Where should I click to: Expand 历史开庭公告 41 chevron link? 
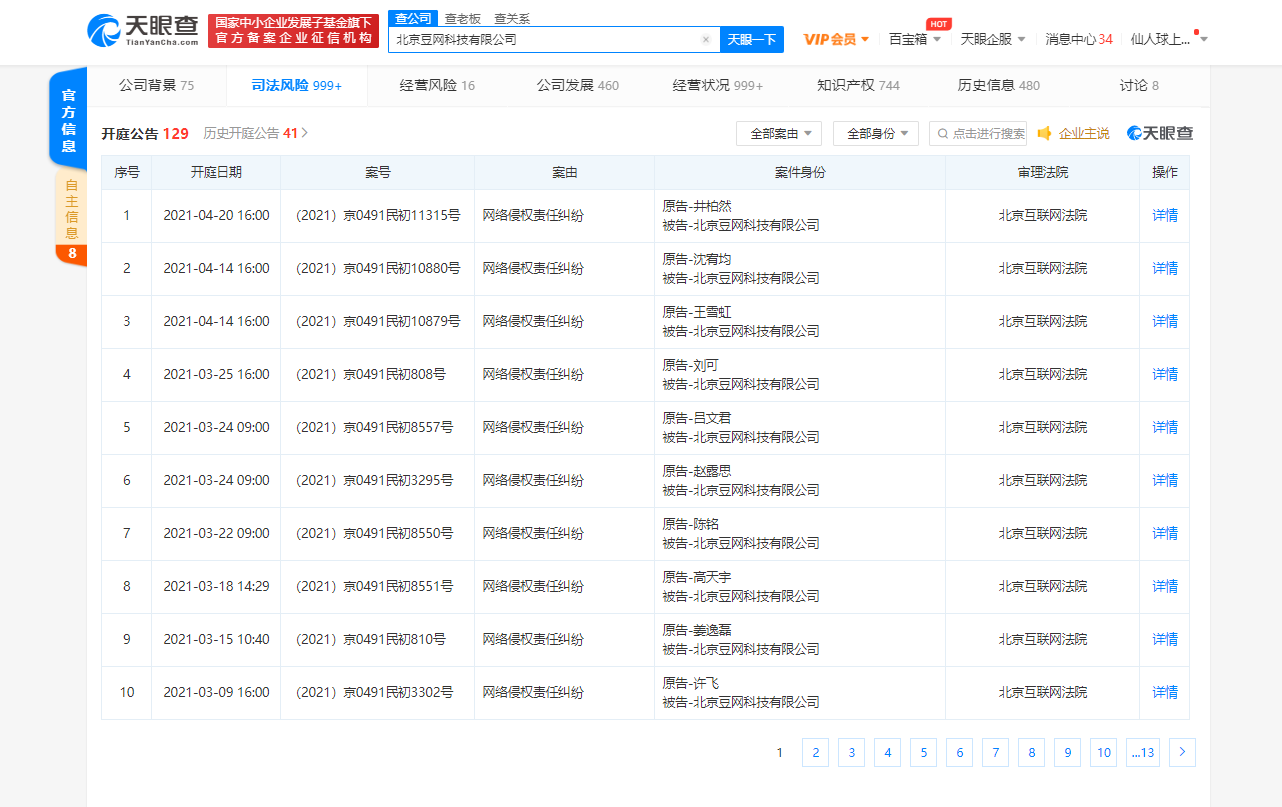click(x=256, y=133)
